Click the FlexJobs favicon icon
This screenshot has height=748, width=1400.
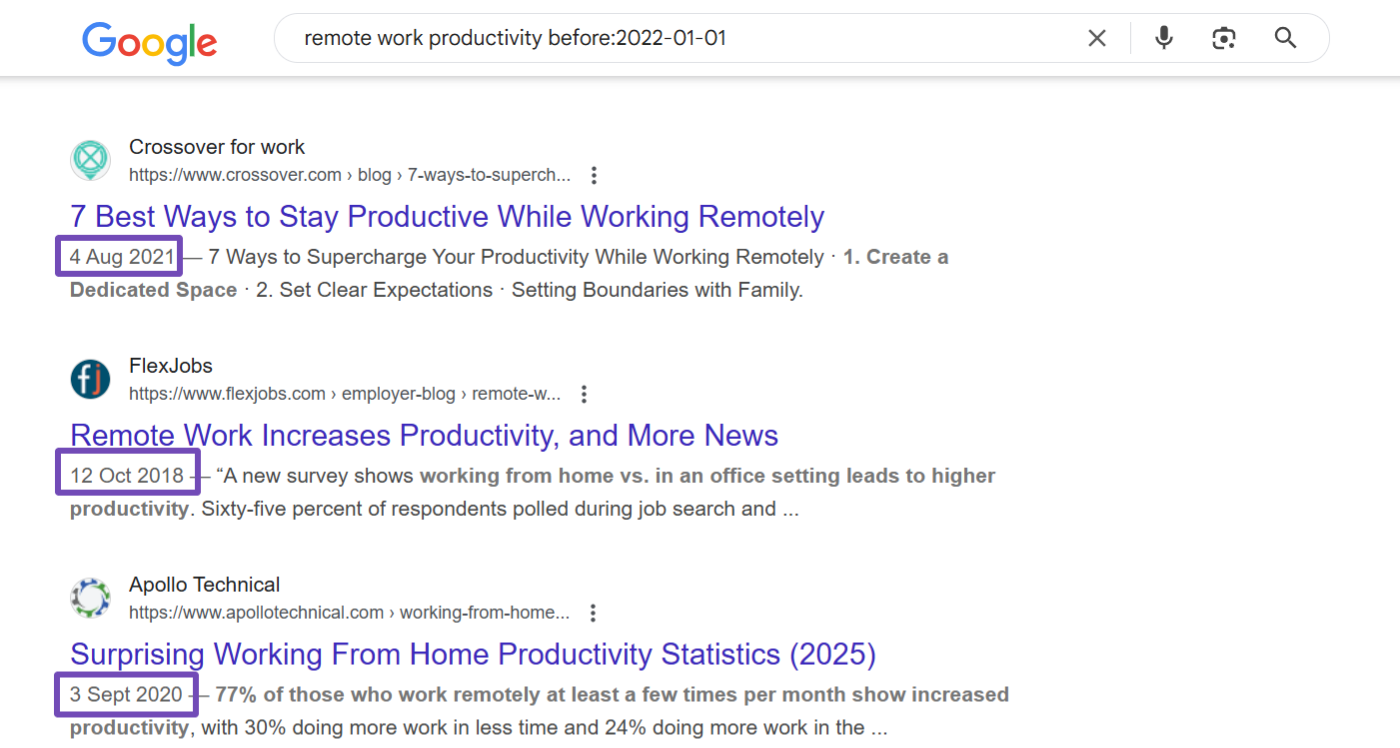pyautogui.click(x=91, y=379)
